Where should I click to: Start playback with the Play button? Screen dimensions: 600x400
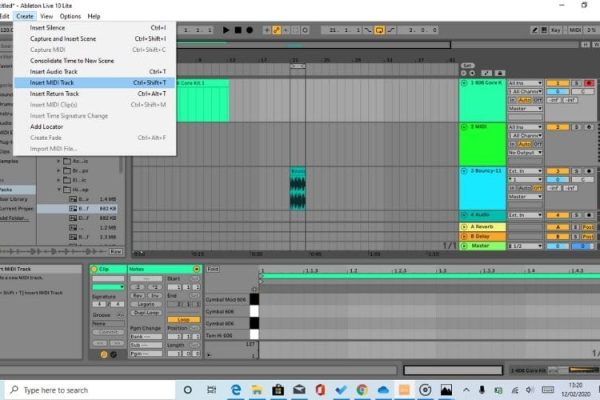pos(226,30)
